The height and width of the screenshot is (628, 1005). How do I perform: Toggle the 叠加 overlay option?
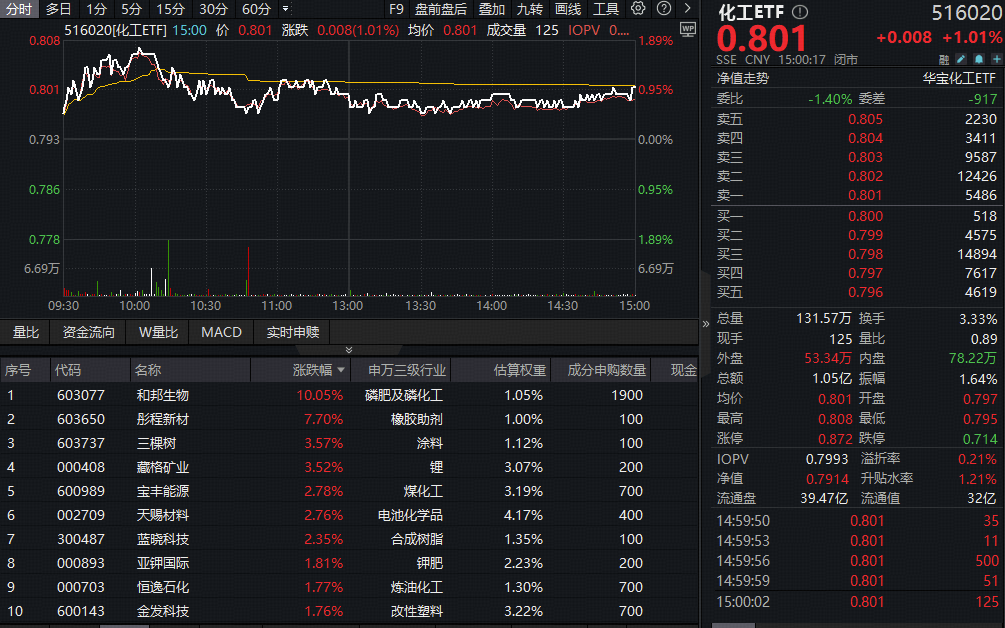pyautogui.click(x=492, y=9)
